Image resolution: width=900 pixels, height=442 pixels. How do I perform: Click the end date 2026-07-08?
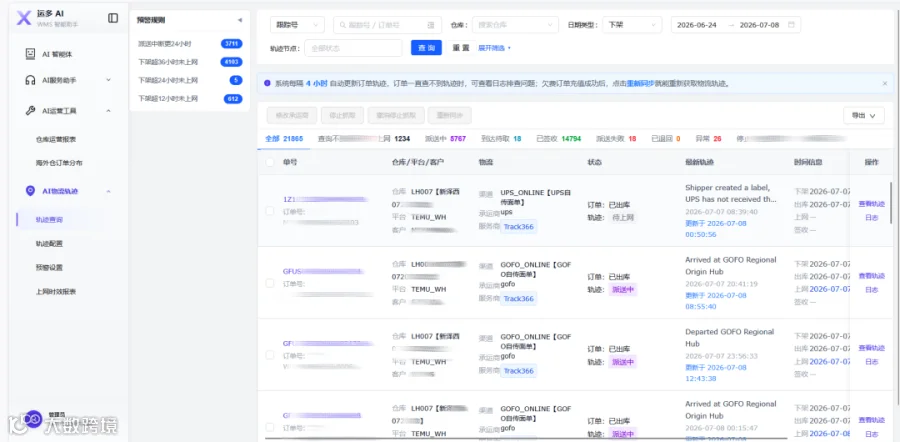[759, 25]
